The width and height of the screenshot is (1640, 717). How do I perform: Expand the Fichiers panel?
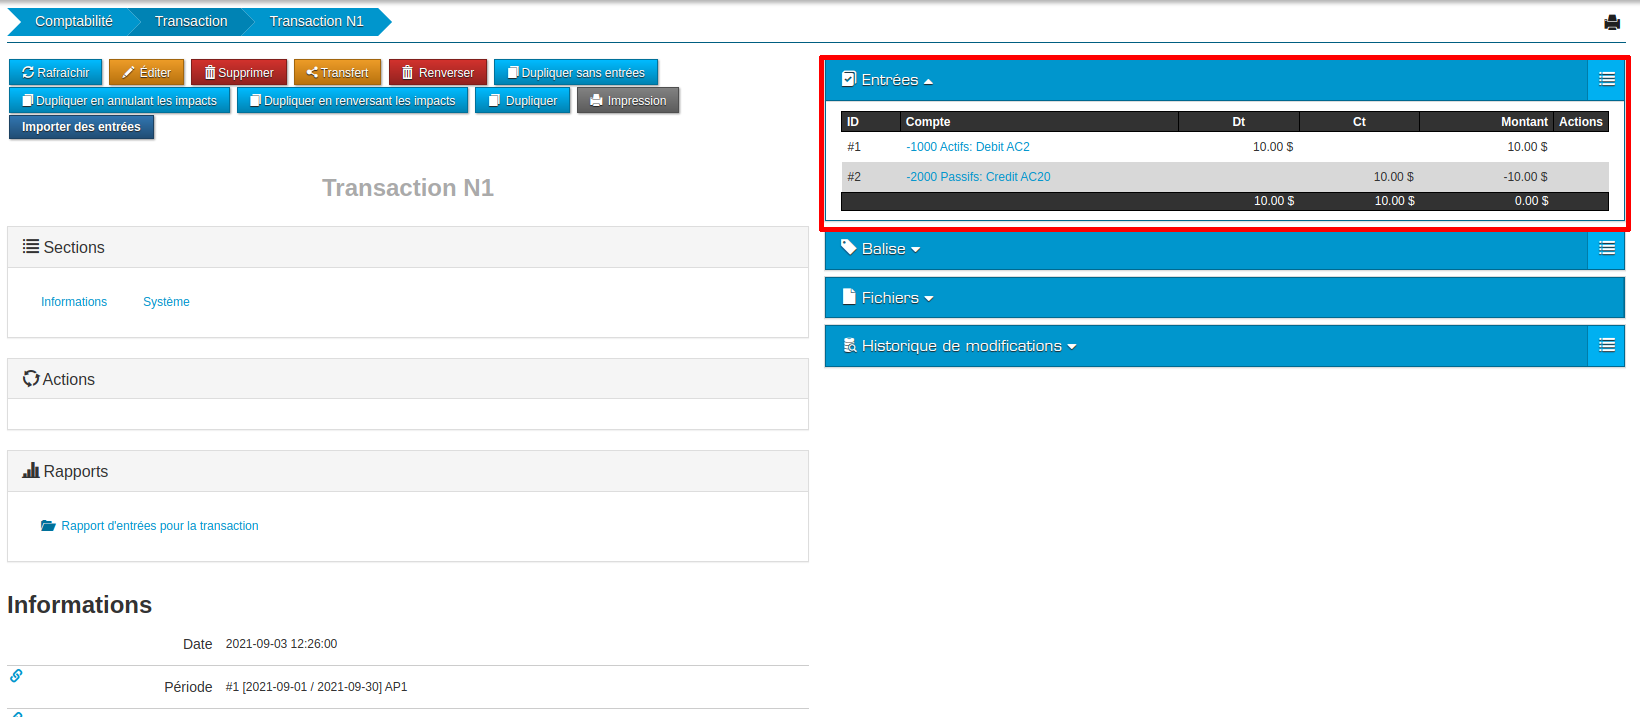[x=889, y=298]
